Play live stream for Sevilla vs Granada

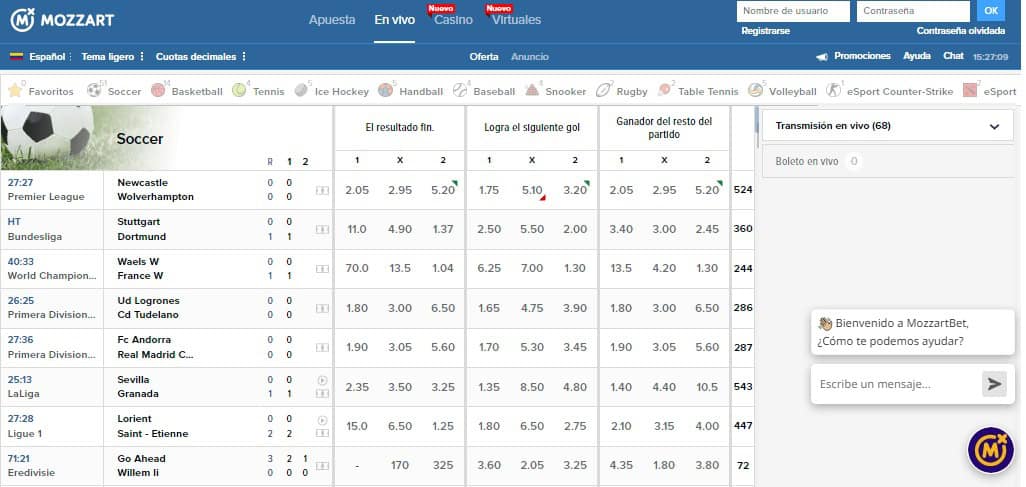point(322,380)
